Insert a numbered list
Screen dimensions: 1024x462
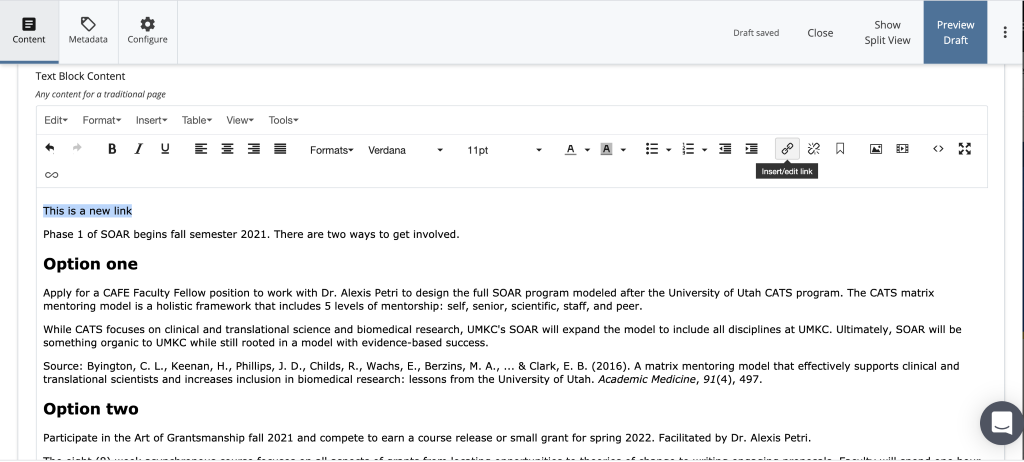pos(688,149)
